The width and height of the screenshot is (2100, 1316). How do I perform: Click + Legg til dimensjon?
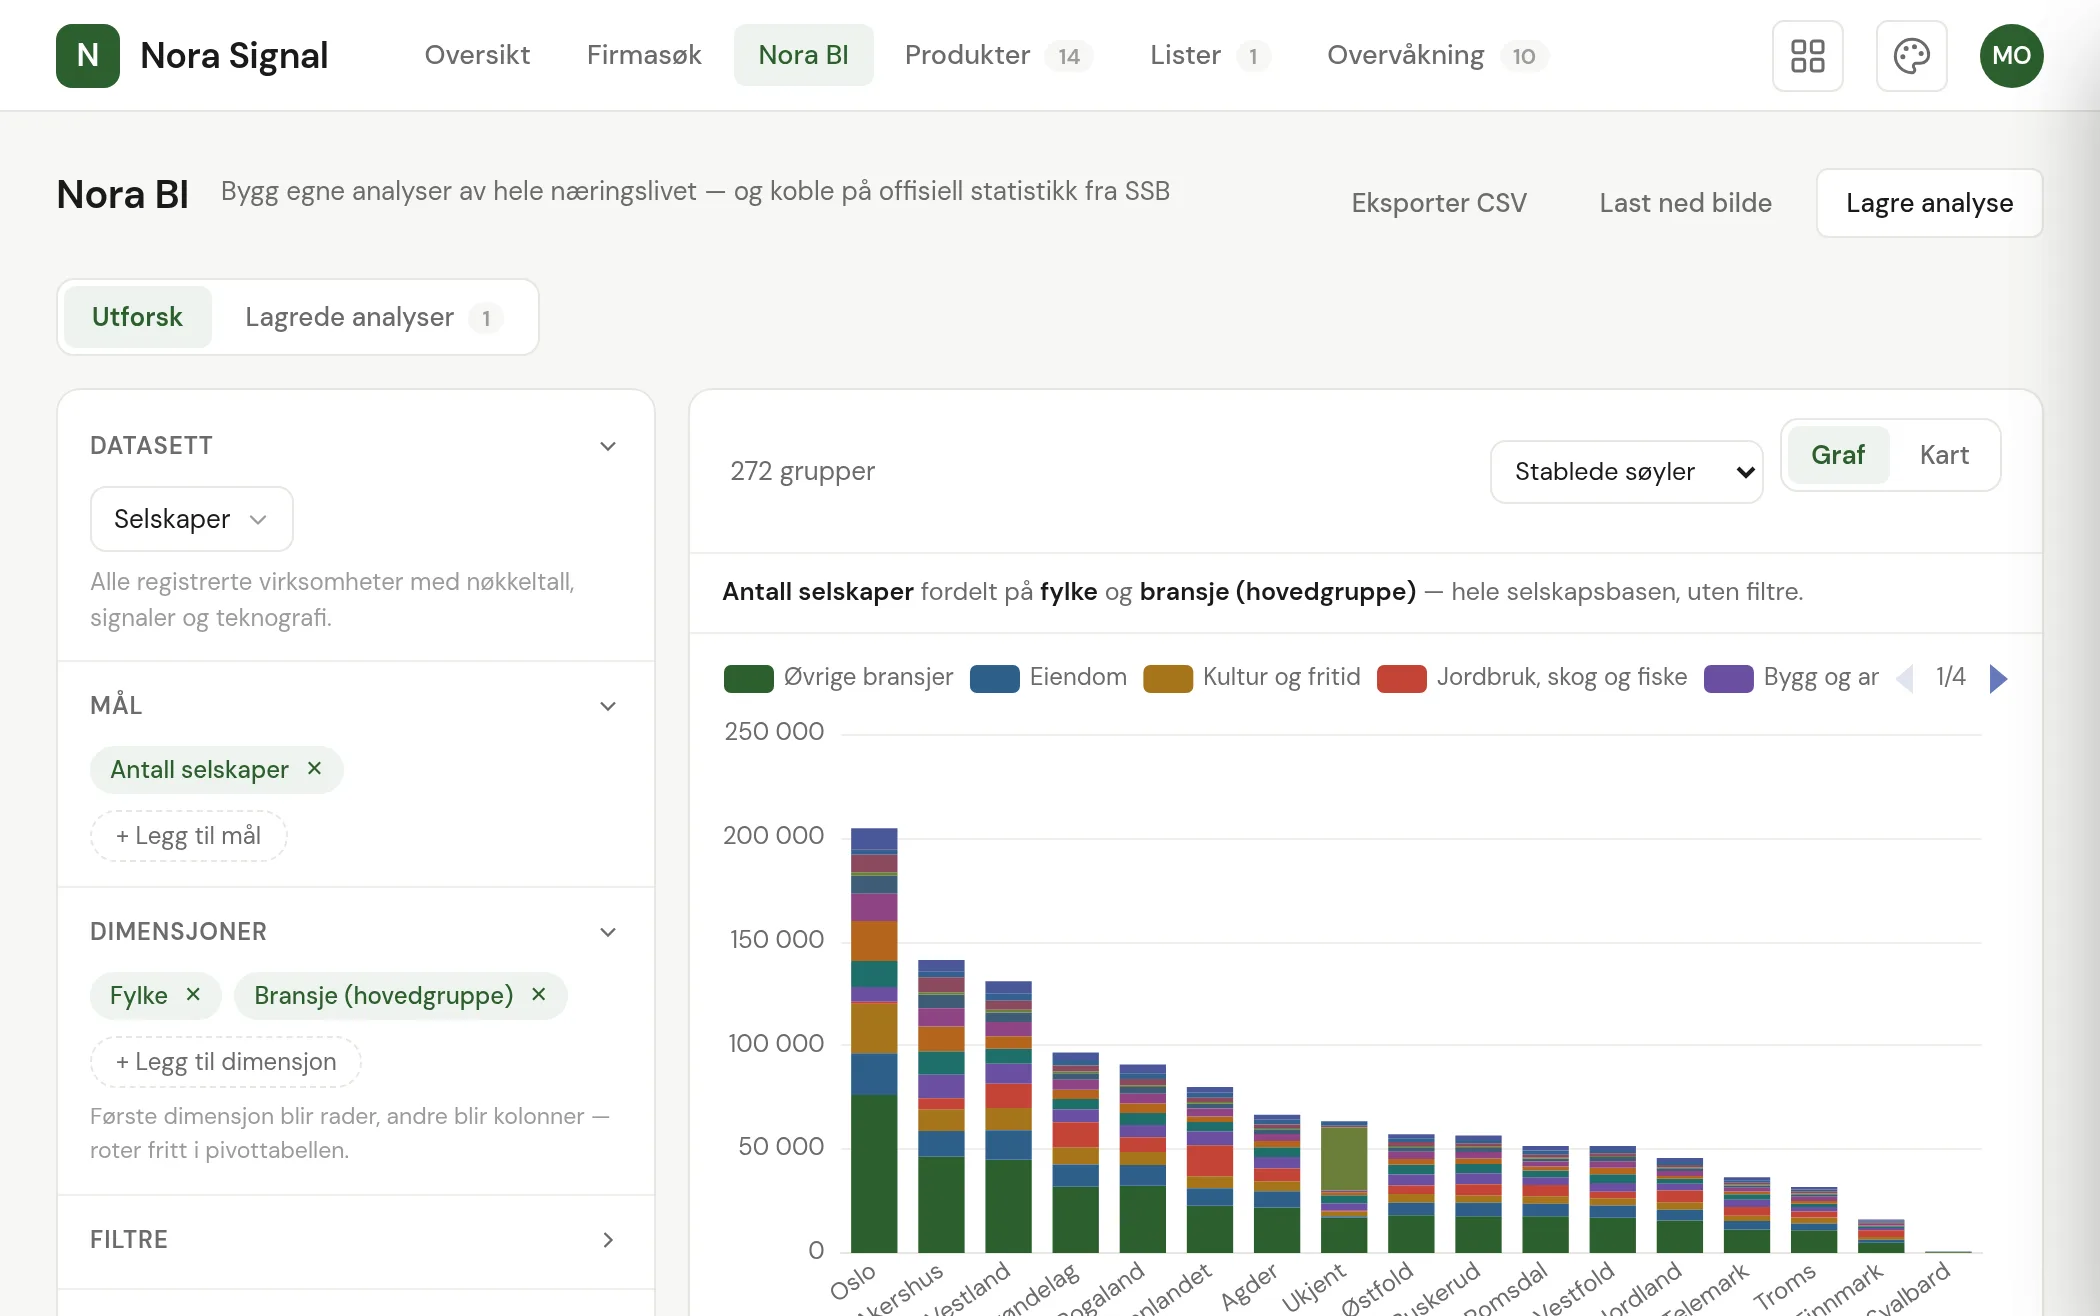coord(226,1062)
